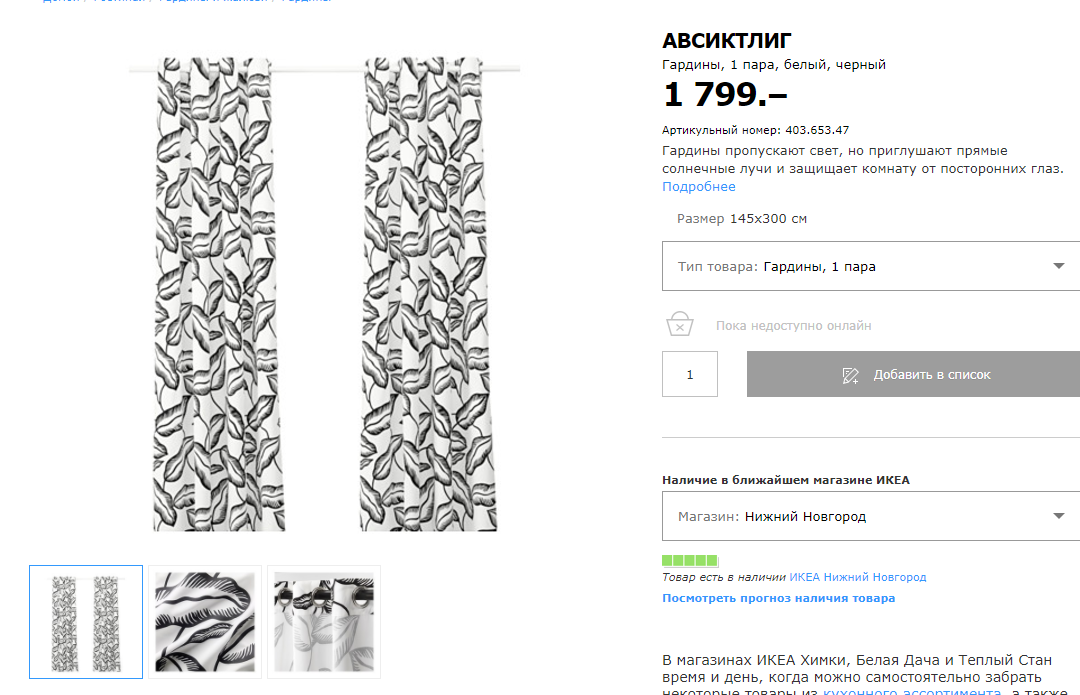
Task: Click the Пока недоступно онлайн label
Action: pyautogui.click(x=793, y=326)
